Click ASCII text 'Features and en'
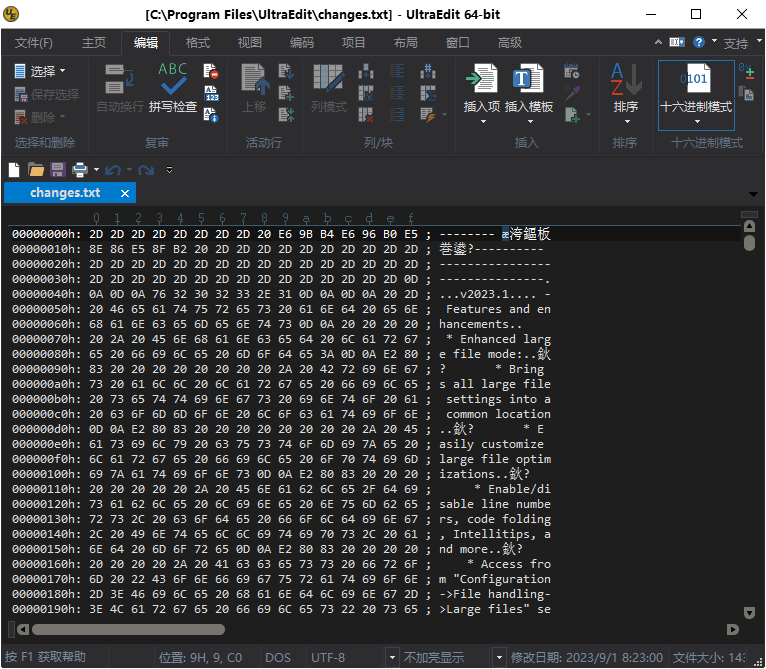The height and width of the screenshot is (669, 766). 498,309
